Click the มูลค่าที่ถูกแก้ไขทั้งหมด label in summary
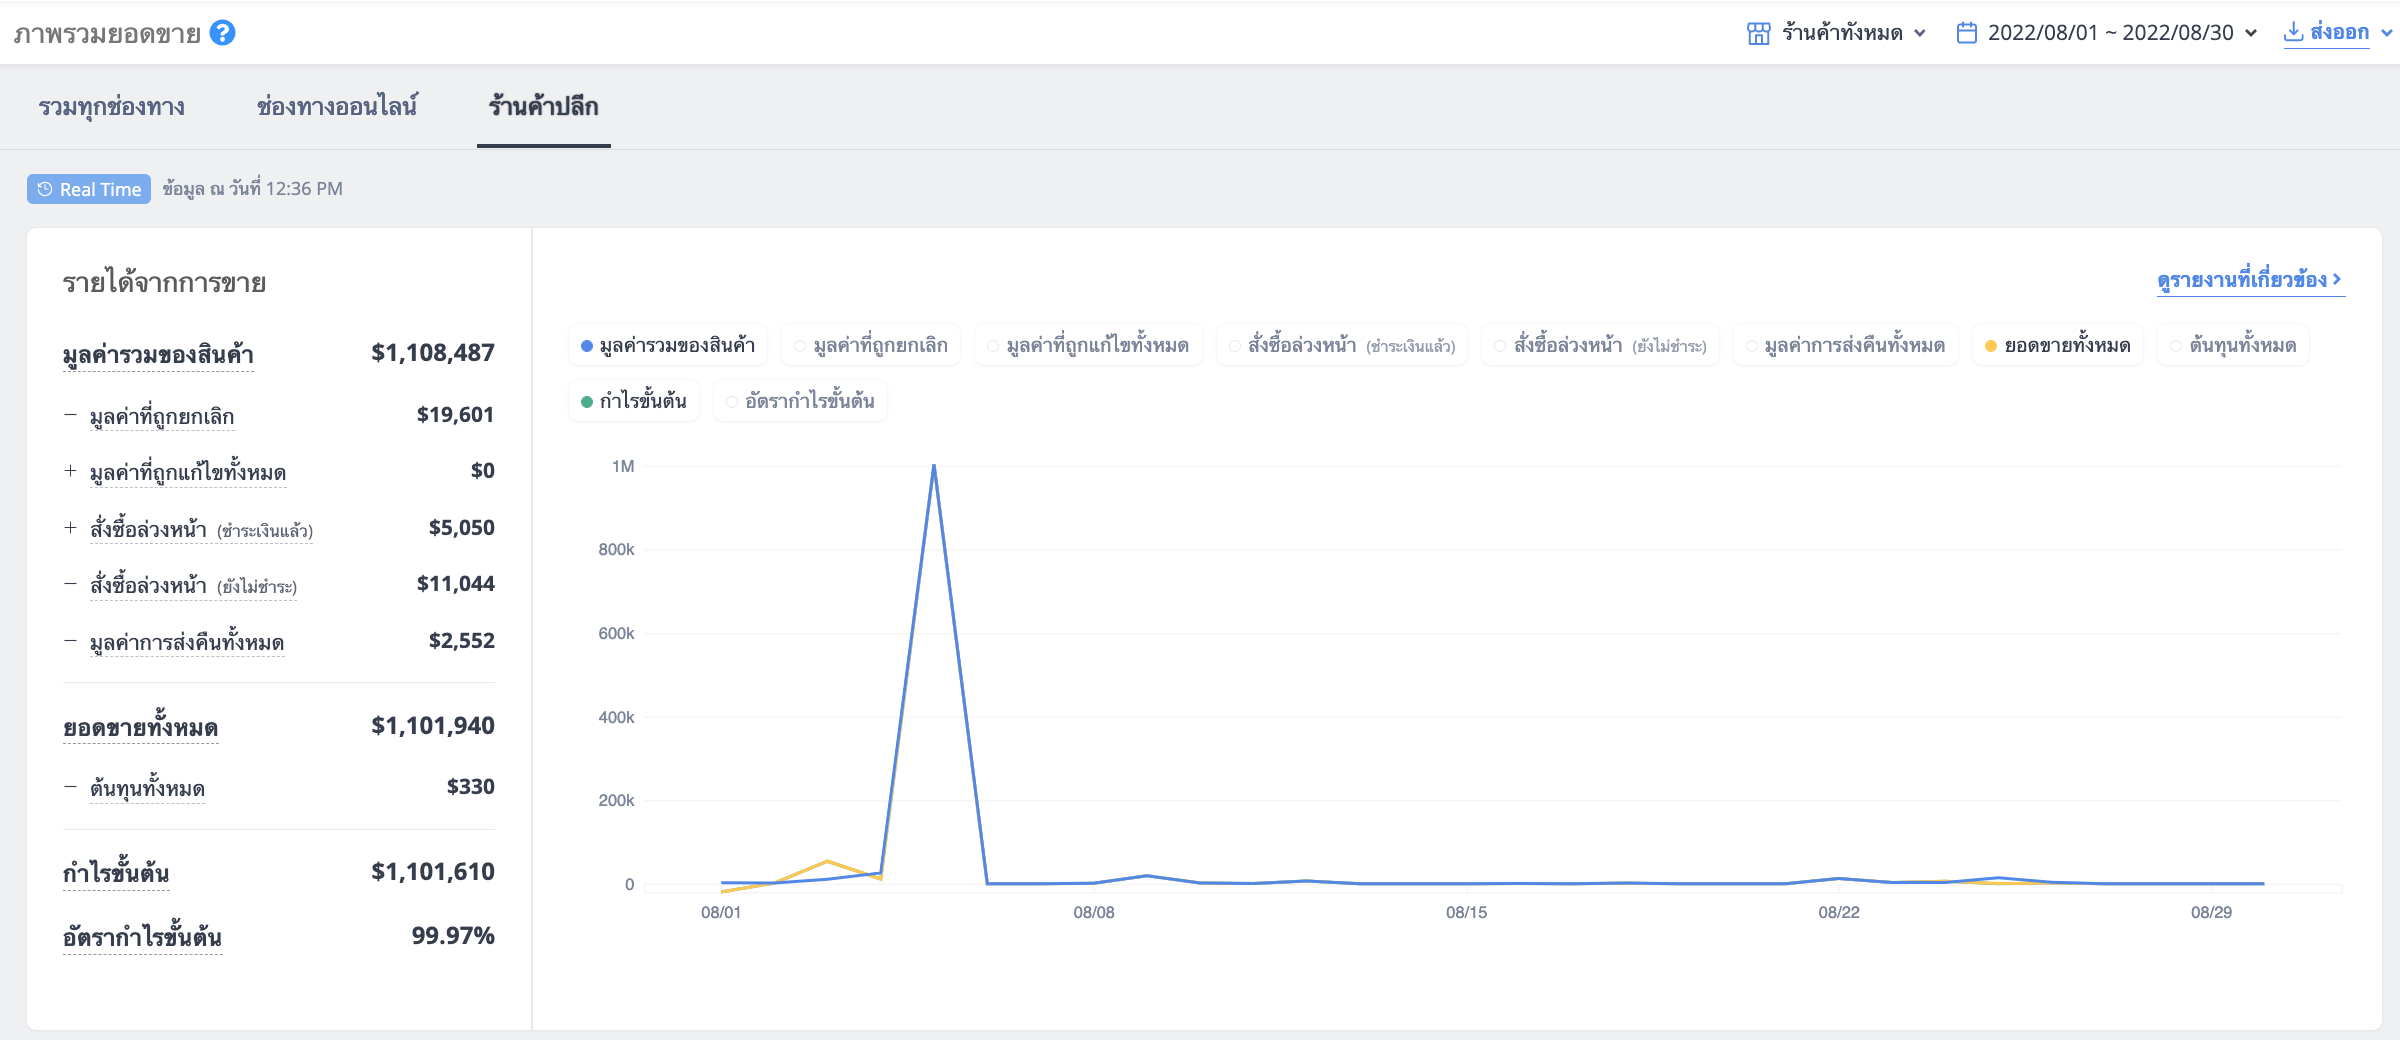 click(188, 472)
